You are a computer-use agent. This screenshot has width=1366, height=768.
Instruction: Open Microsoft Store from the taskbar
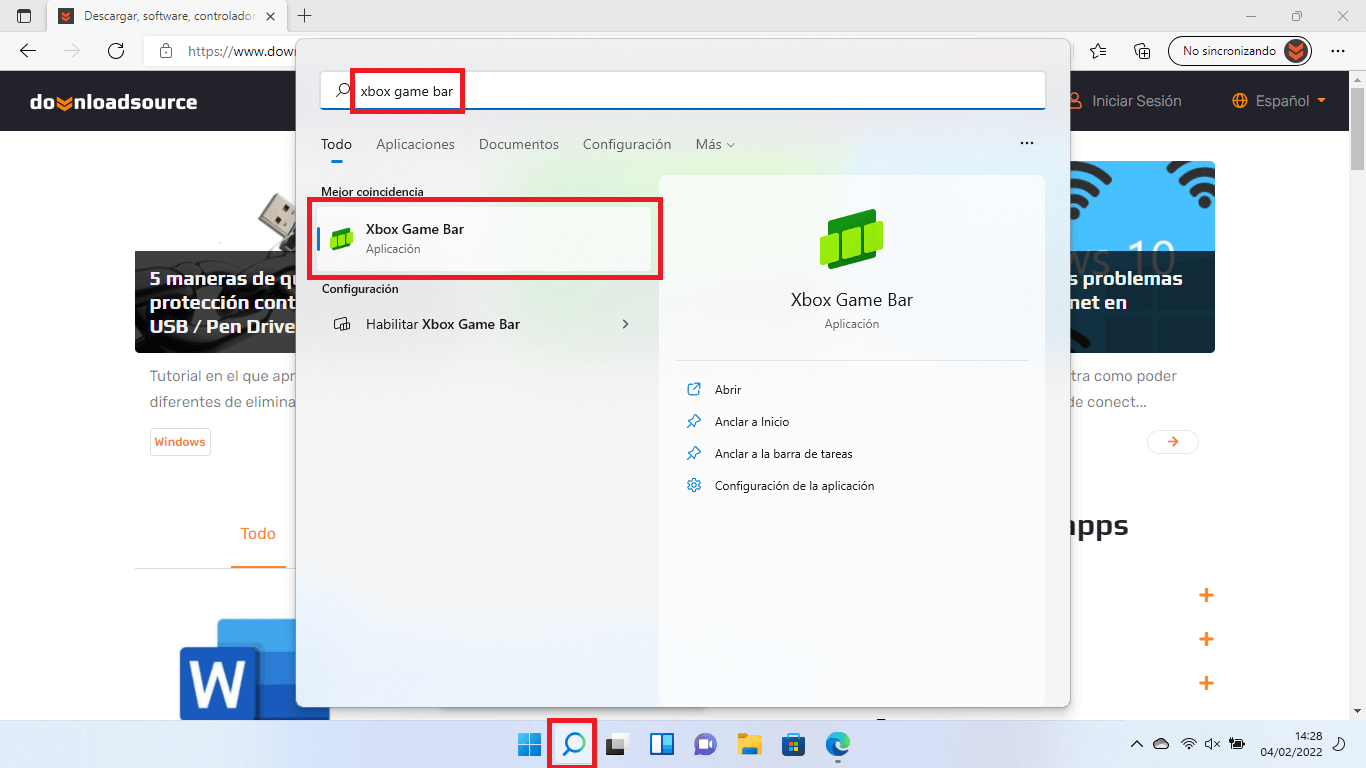pyautogui.click(x=793, y=744)
